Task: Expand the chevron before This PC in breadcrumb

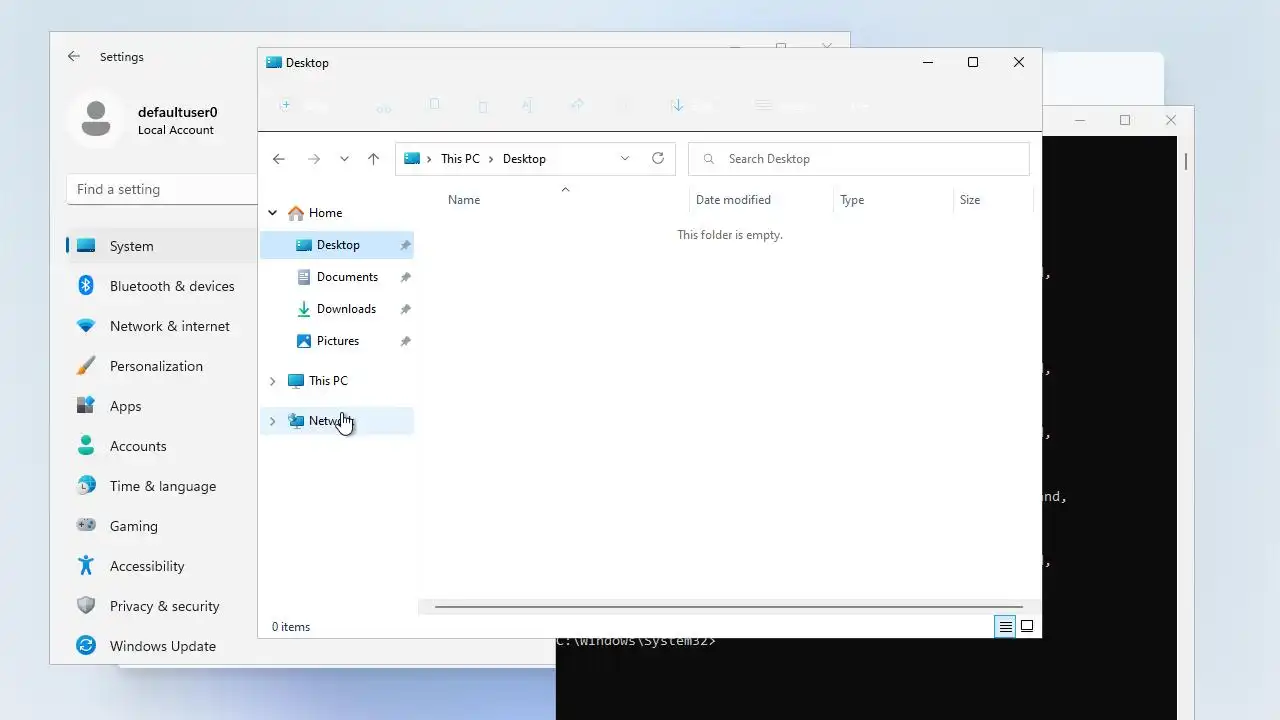Action: pos(429,159)
